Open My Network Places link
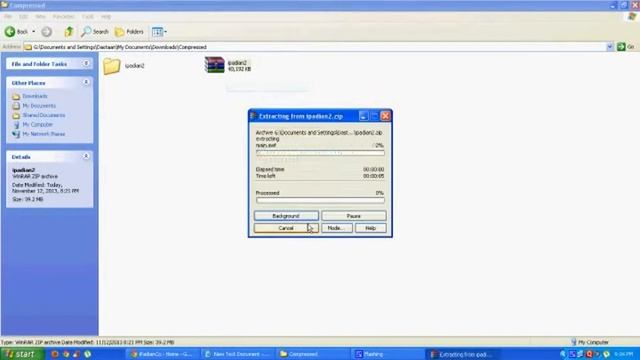This screenshot has height=360, width=640. (44, 134)
